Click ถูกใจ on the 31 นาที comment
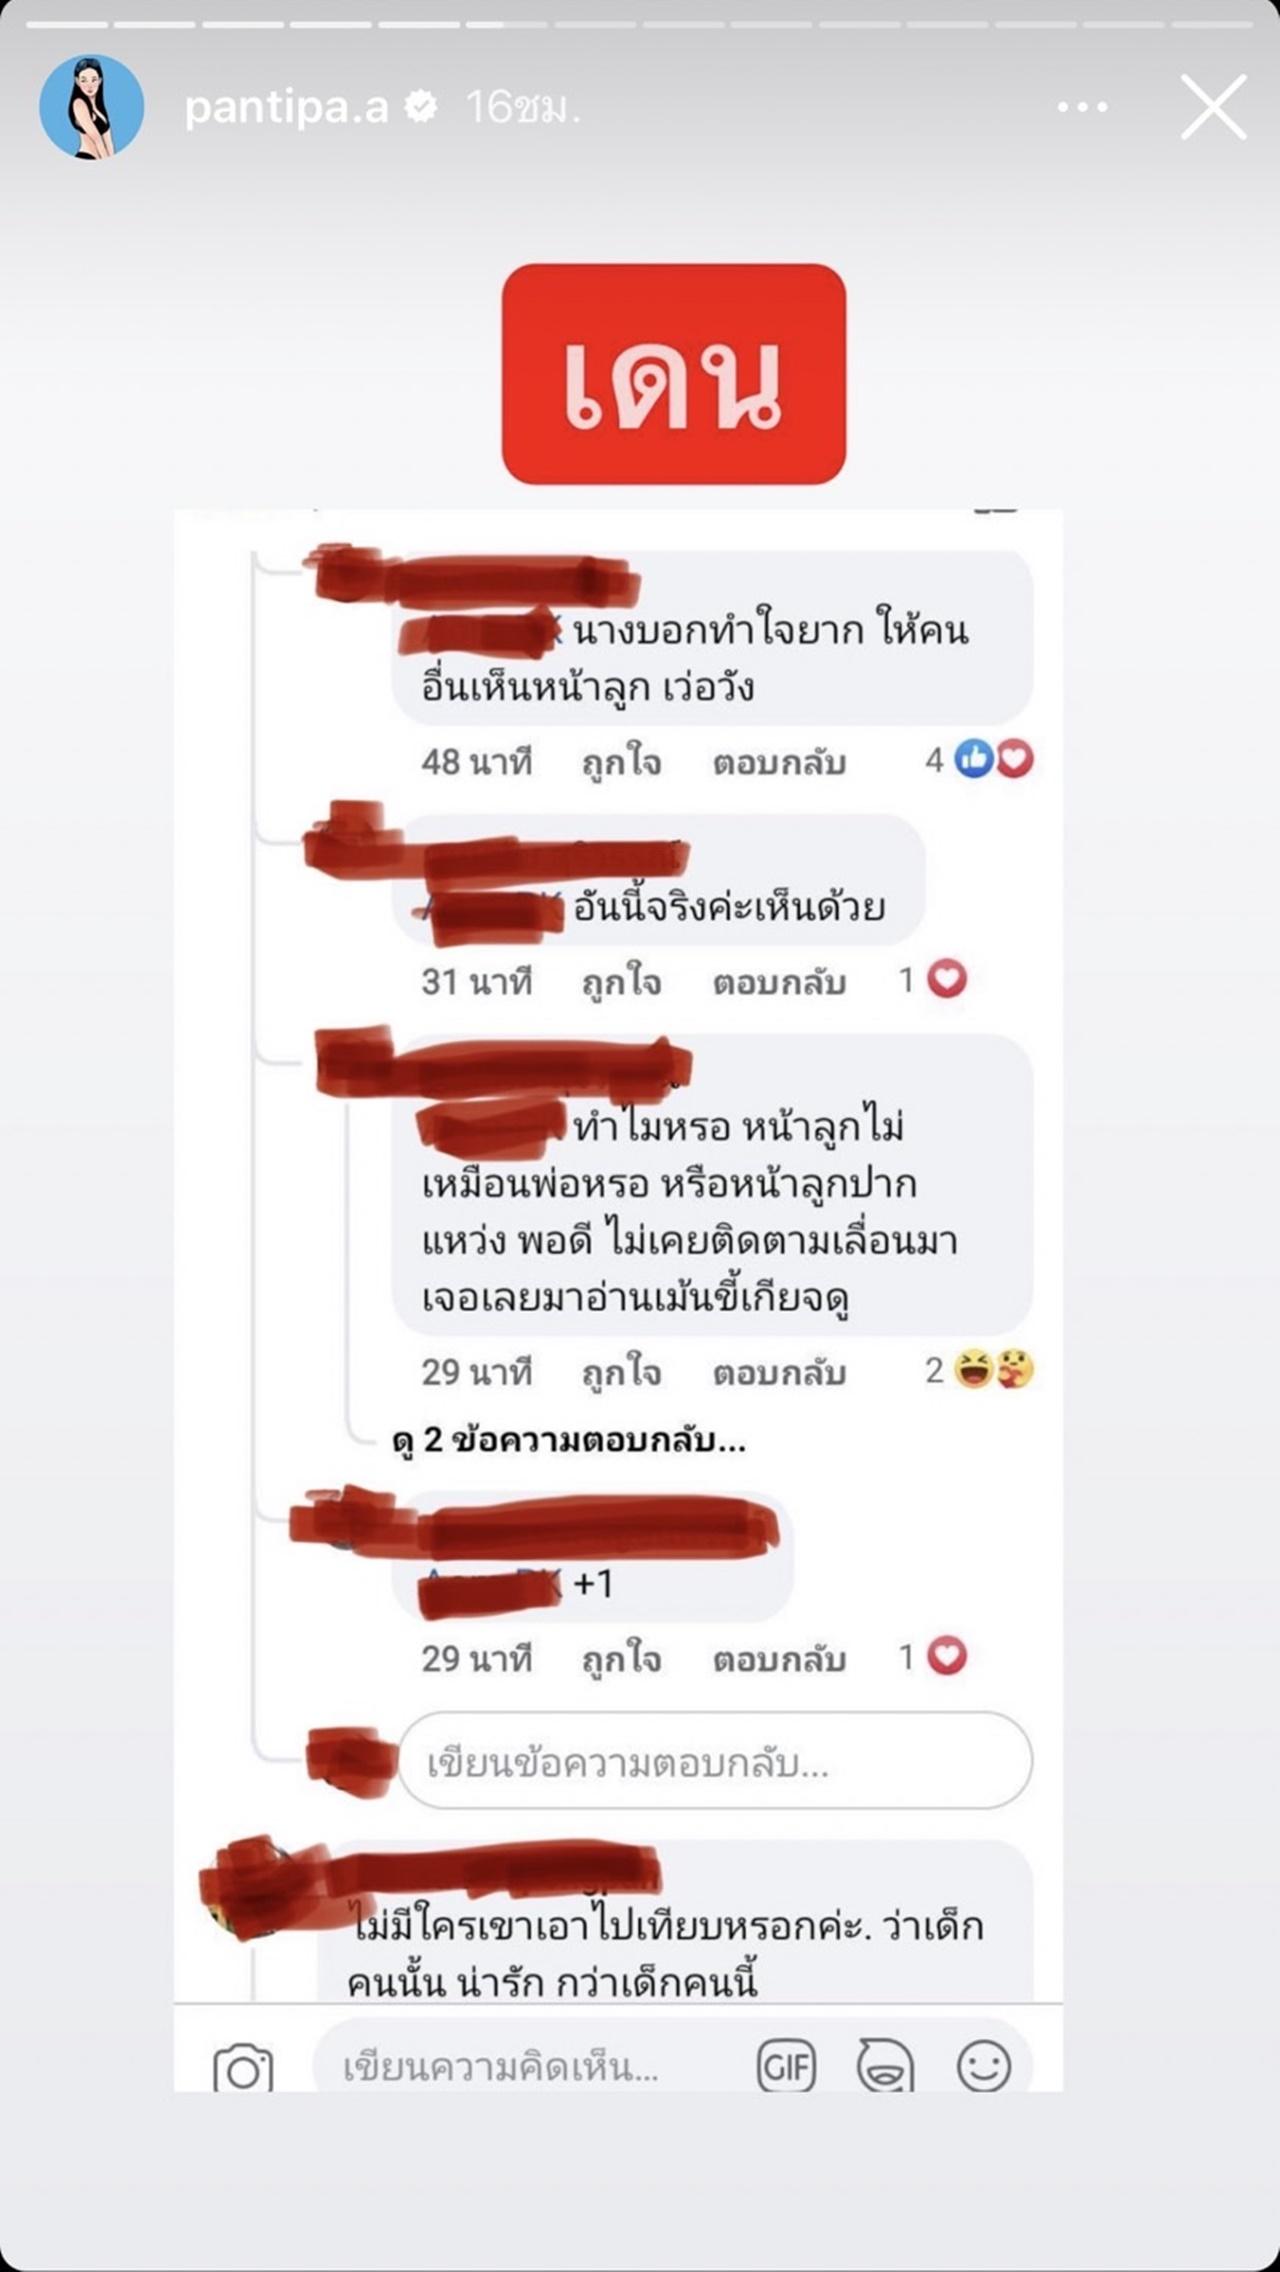 (x=621, y=982)
